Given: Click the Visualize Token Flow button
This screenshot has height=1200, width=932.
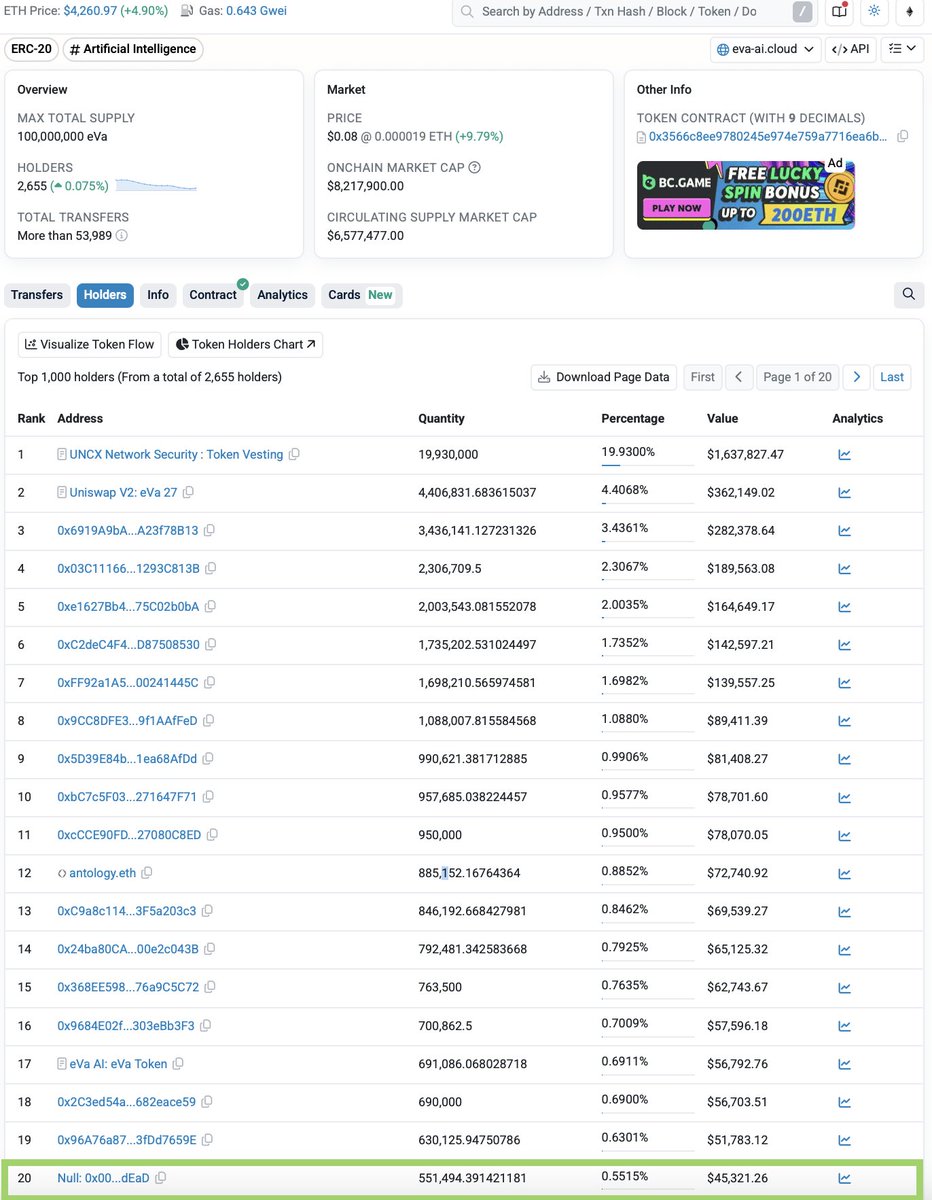Looking at the screenshot, I should (x=90, y=344).
